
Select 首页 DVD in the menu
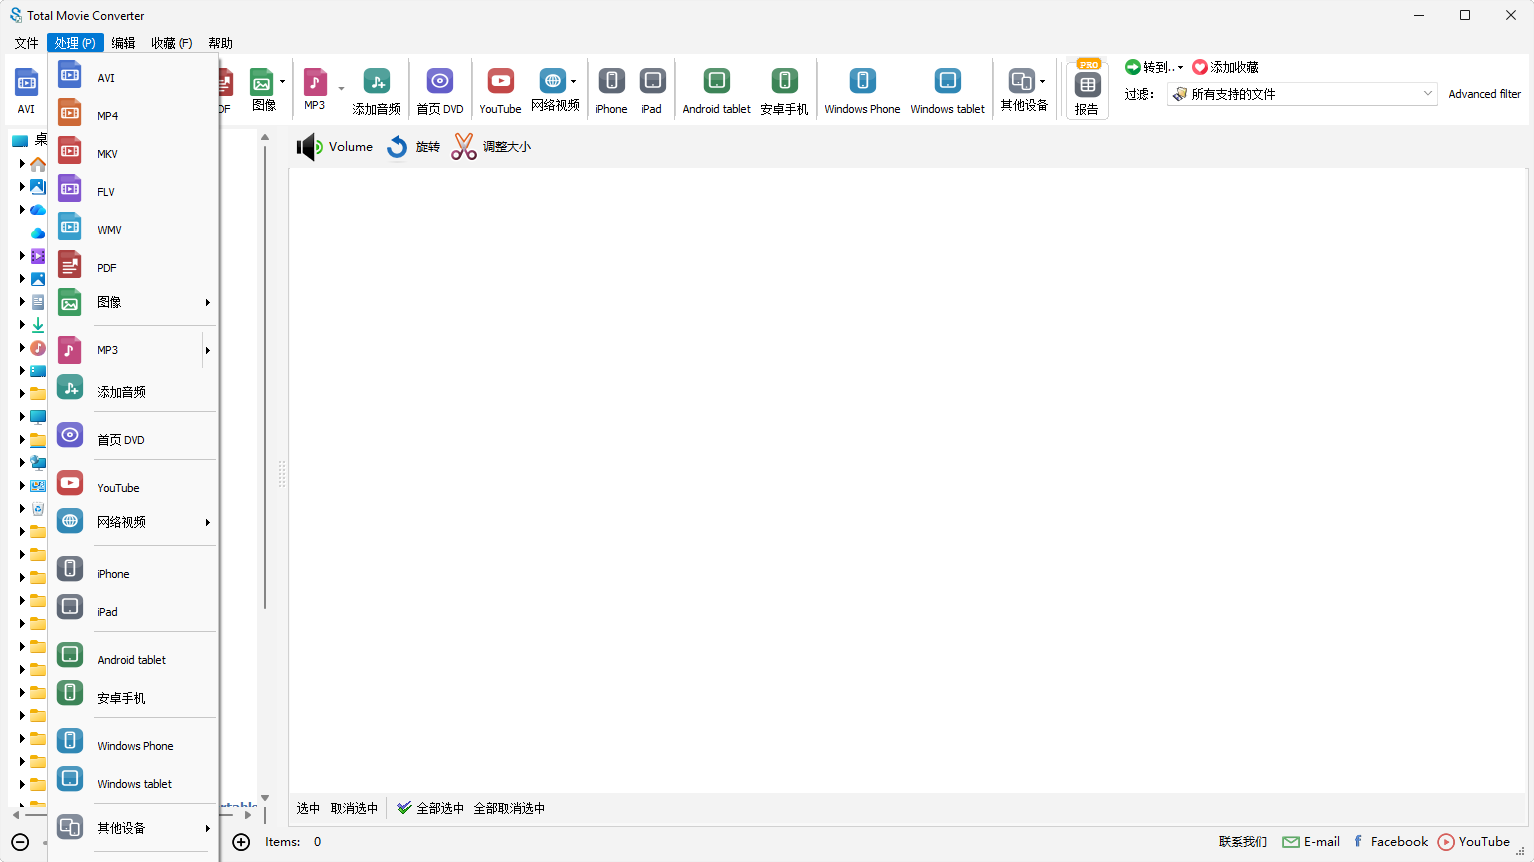click(133, 439)
